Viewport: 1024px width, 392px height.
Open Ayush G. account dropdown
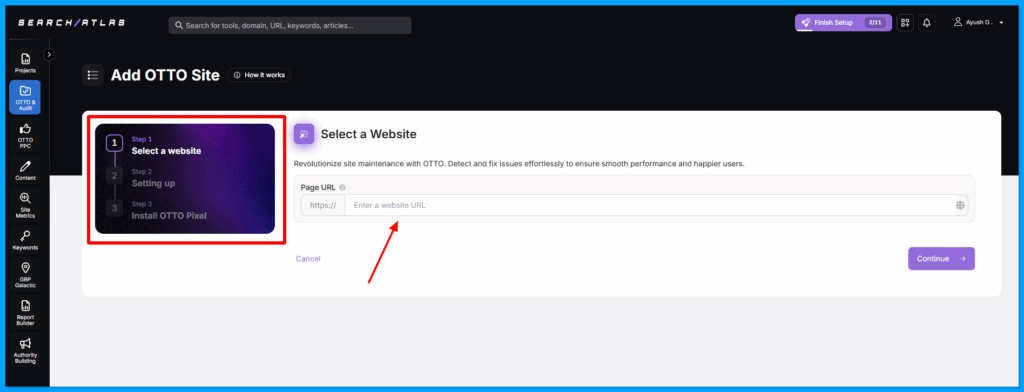pyautogui.click(x=978, y=22)
